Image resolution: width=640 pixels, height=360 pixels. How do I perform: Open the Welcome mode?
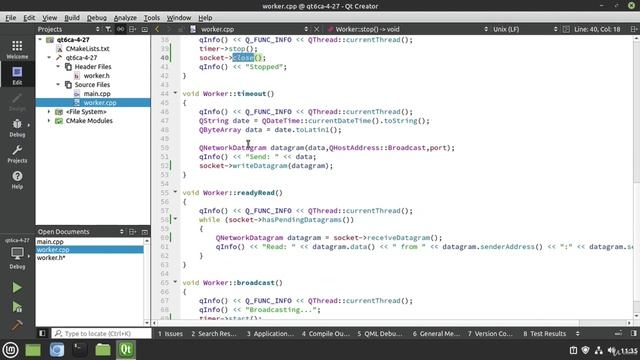(x=17, y=50)
